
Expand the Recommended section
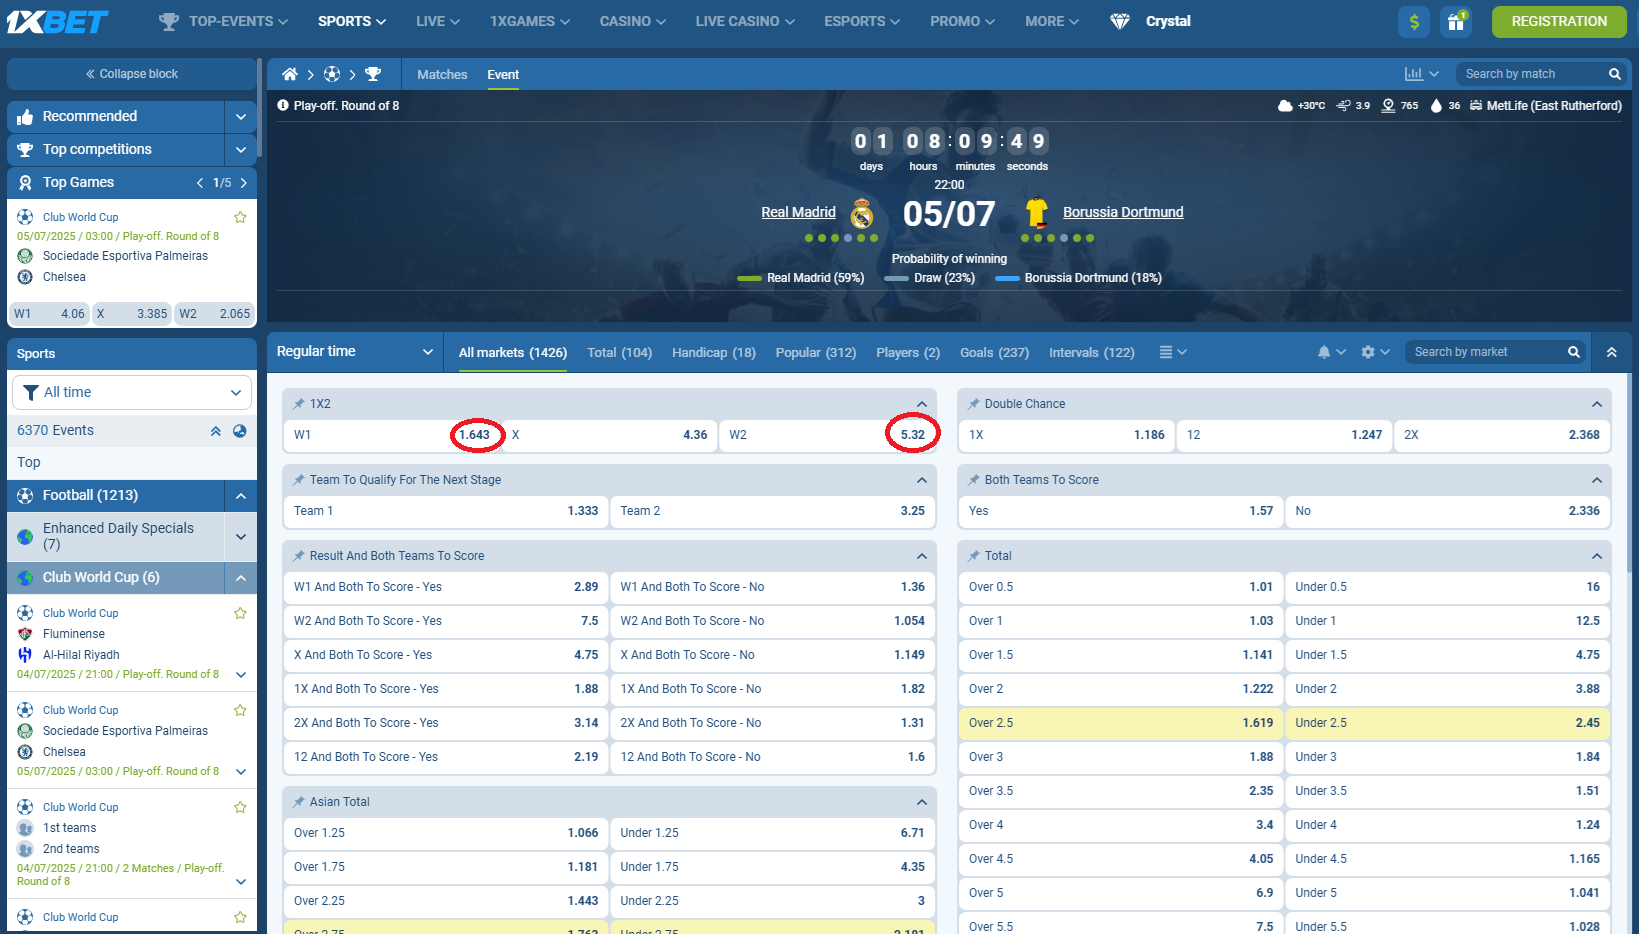(x=241, y=117)
